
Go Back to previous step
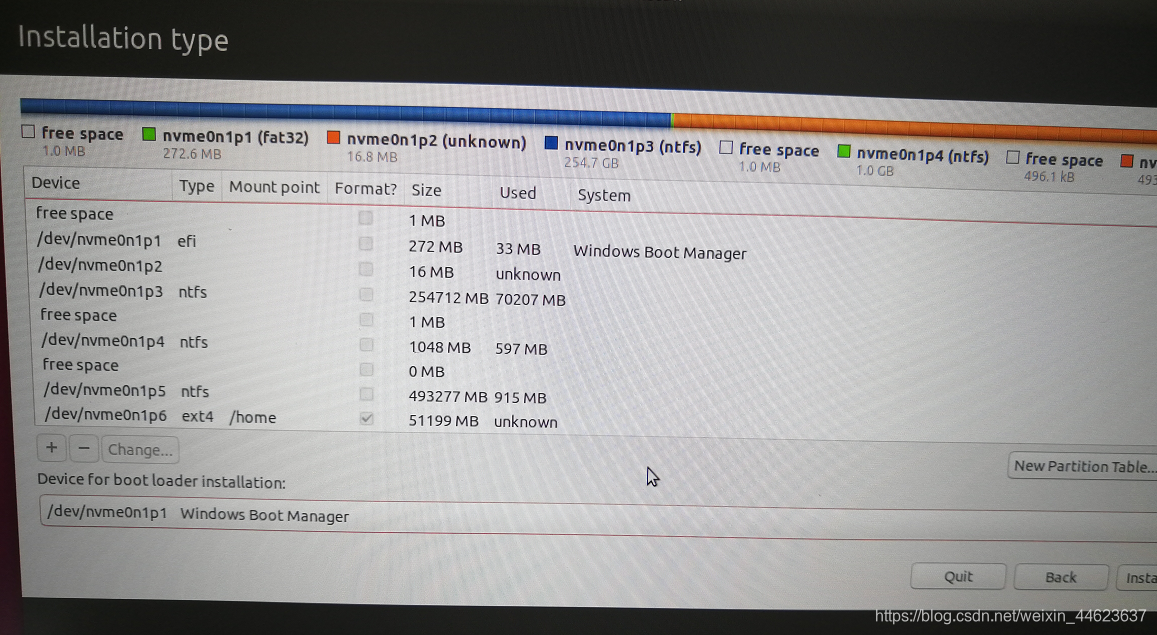click(1060, 577)
